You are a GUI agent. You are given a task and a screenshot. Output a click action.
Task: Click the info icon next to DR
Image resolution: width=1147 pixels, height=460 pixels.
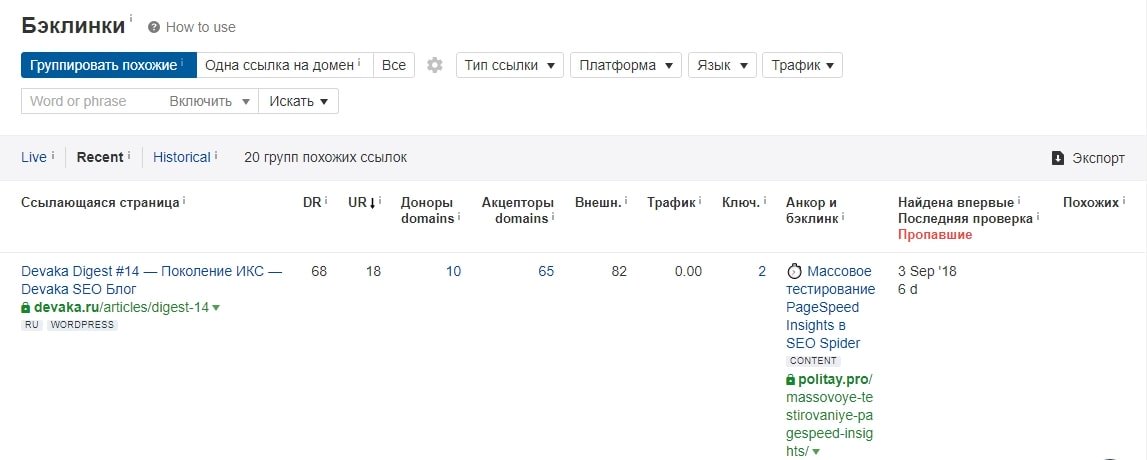pos(326,200)
